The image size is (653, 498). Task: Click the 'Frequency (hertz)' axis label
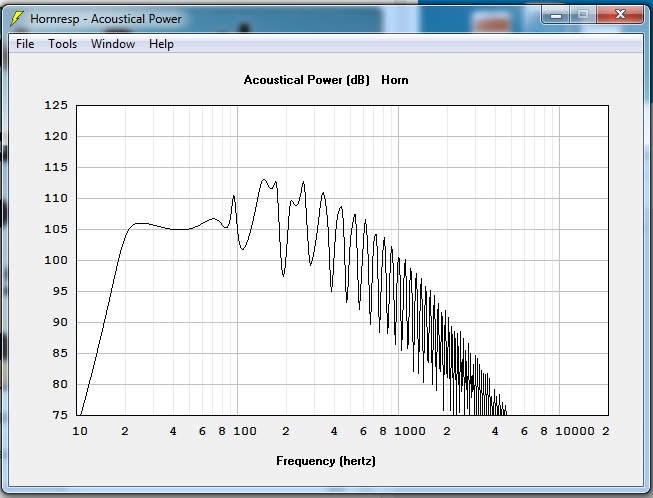326,461
